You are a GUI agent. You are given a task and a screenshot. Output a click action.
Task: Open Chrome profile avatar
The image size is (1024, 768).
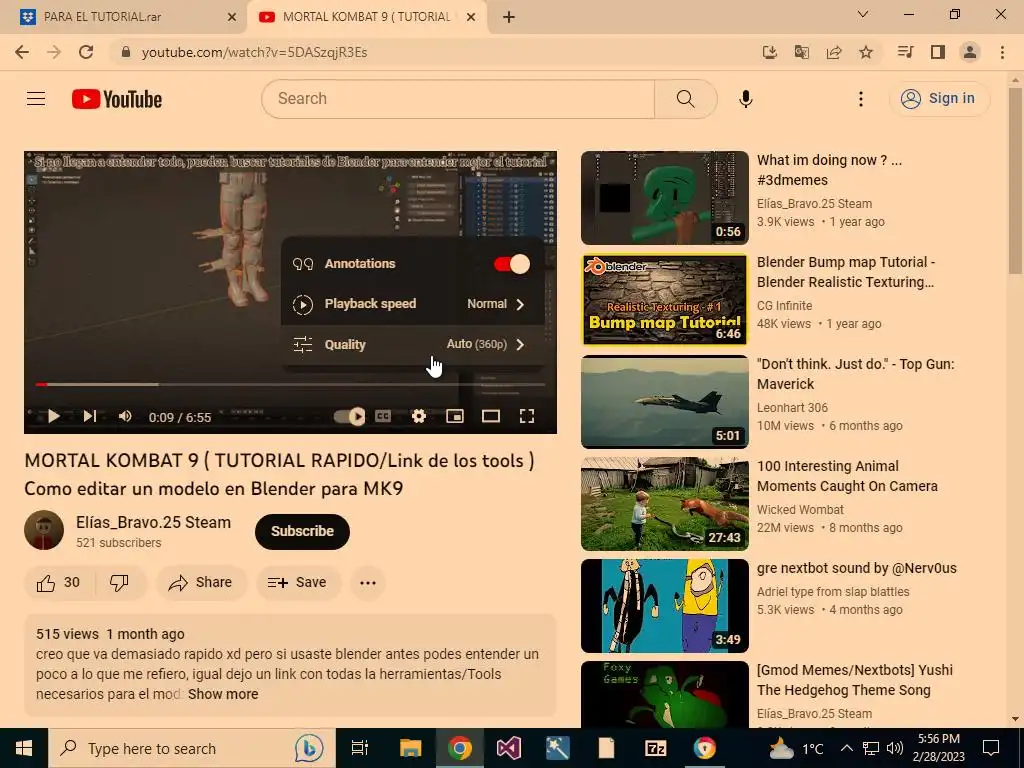click(970, 52)
